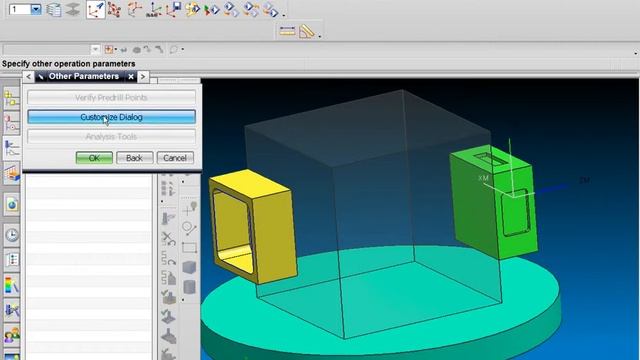Click the left arrow beside Other Parameters title

click(x=29, y=76)
